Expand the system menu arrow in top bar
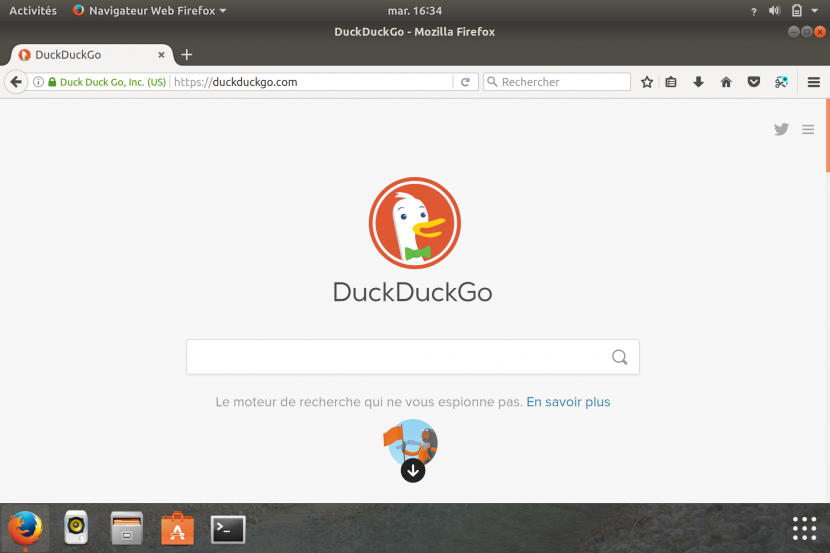The height and width of the screenshot is (553, 830). [815, 11]
